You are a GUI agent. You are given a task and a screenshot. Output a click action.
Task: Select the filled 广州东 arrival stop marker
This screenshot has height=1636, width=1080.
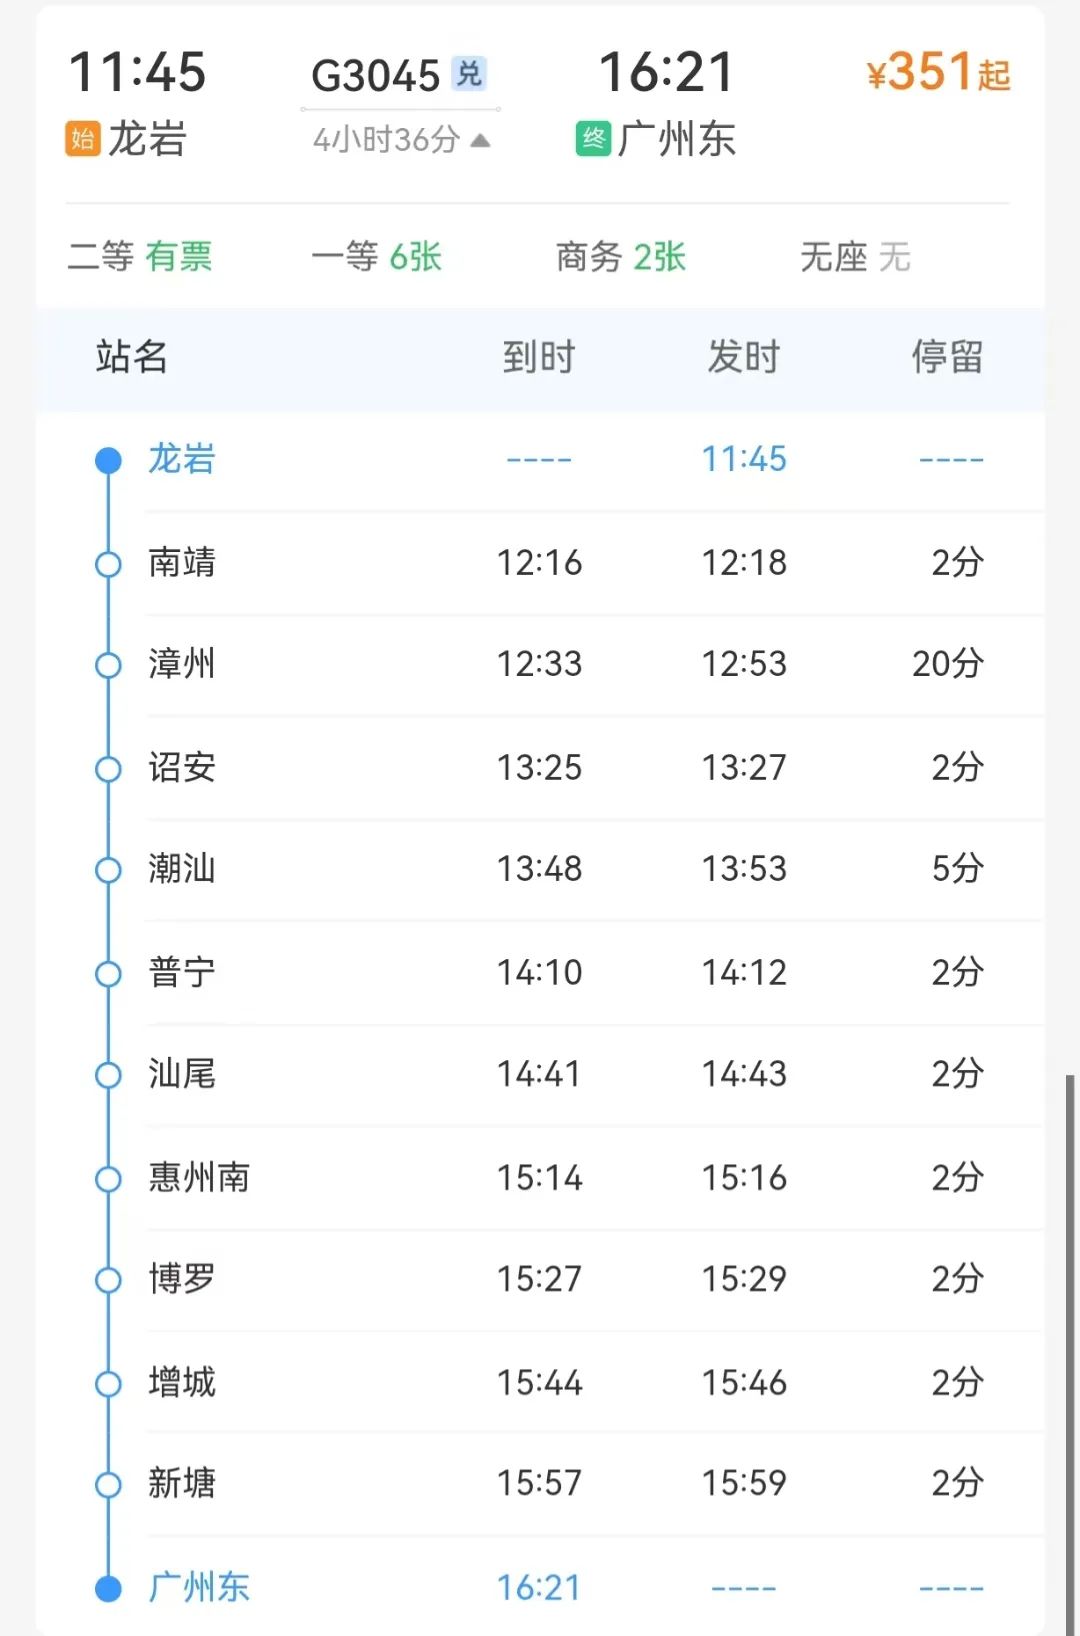tap(108, 1588)
